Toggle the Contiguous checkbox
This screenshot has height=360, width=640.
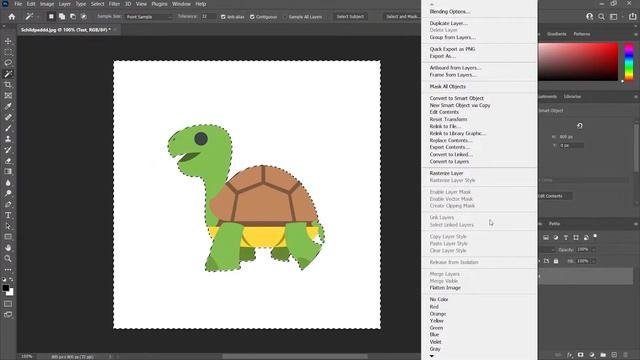252,17
